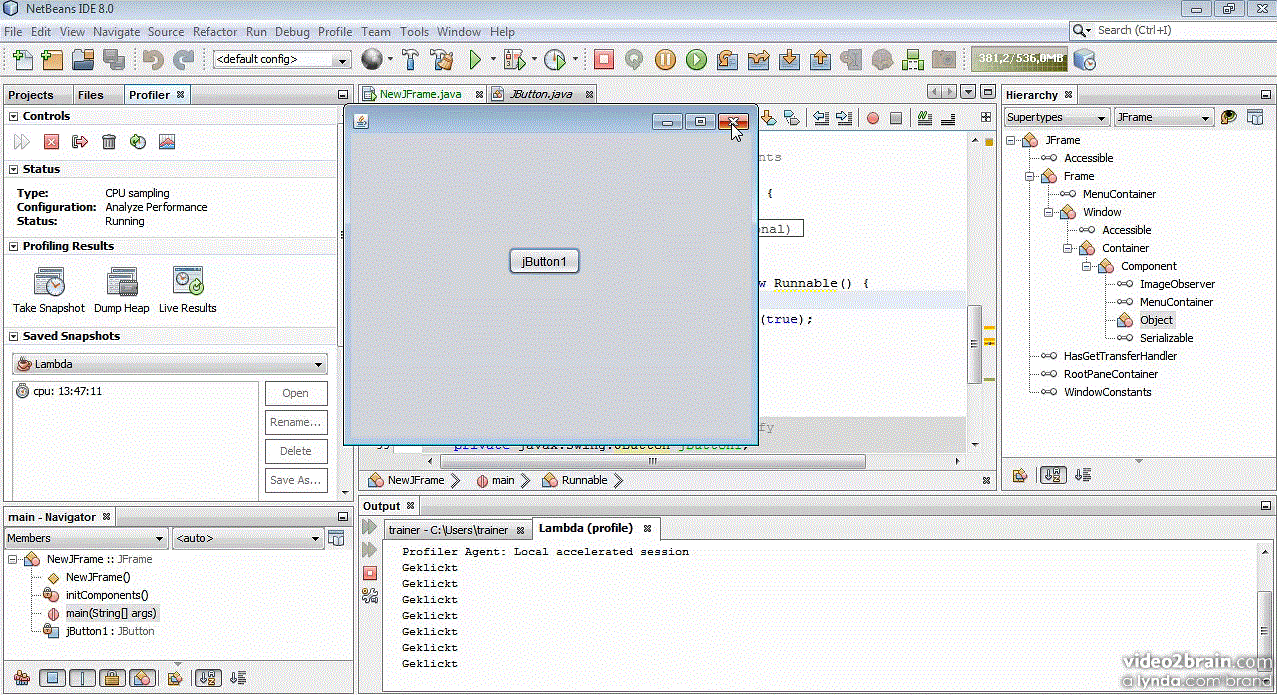This screenshot has width=1277, height=695.
Task: Click red Stop icon in Profiler Controls
Action: tap(51, 142)
